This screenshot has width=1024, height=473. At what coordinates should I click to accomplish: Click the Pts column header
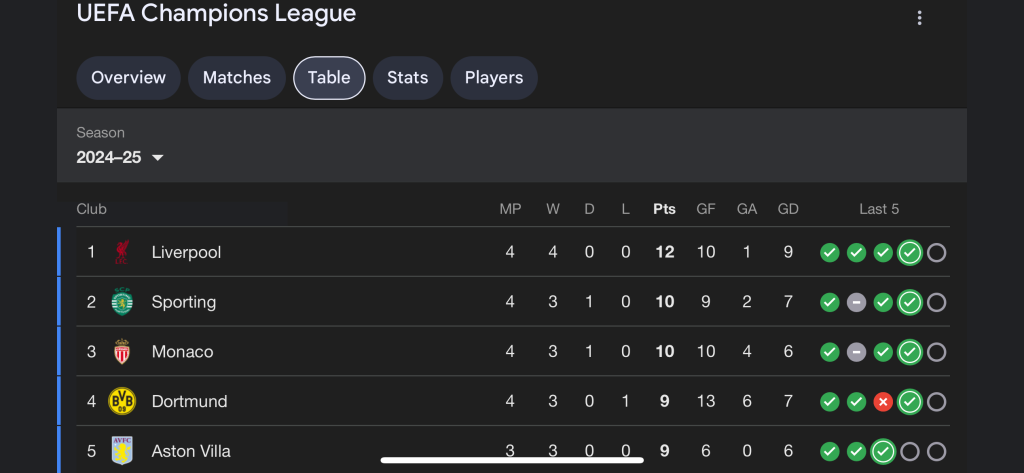664,209
